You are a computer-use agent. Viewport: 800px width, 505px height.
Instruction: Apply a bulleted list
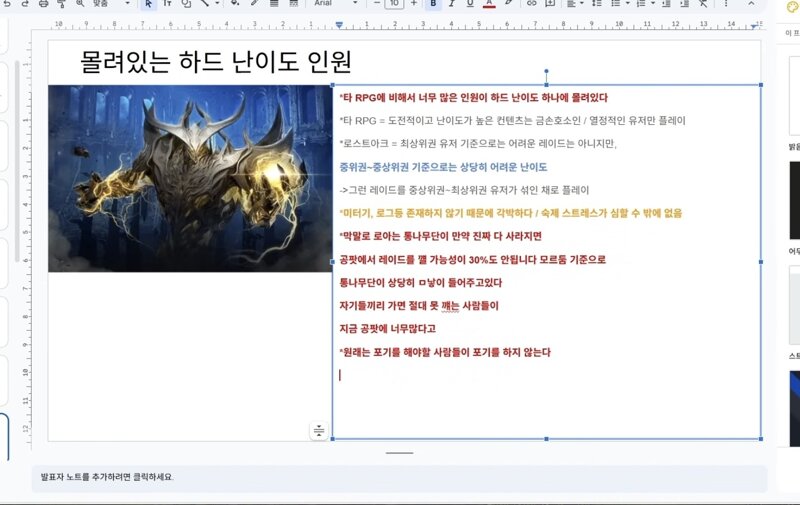pos(616,4)
